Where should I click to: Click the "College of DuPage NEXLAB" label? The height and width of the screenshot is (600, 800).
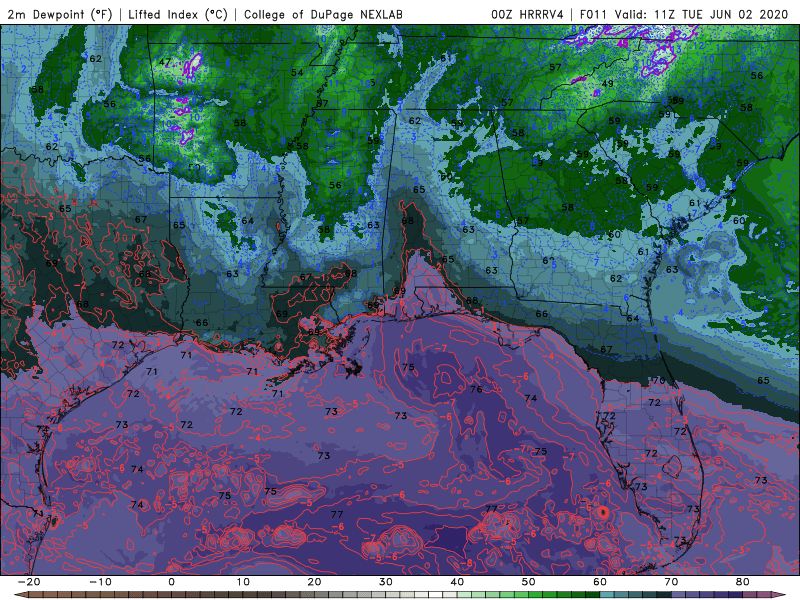[x=323, y=14]
